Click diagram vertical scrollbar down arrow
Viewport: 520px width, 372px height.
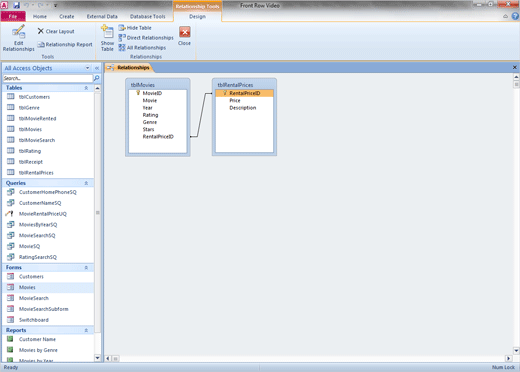click(x=516, y=350)
